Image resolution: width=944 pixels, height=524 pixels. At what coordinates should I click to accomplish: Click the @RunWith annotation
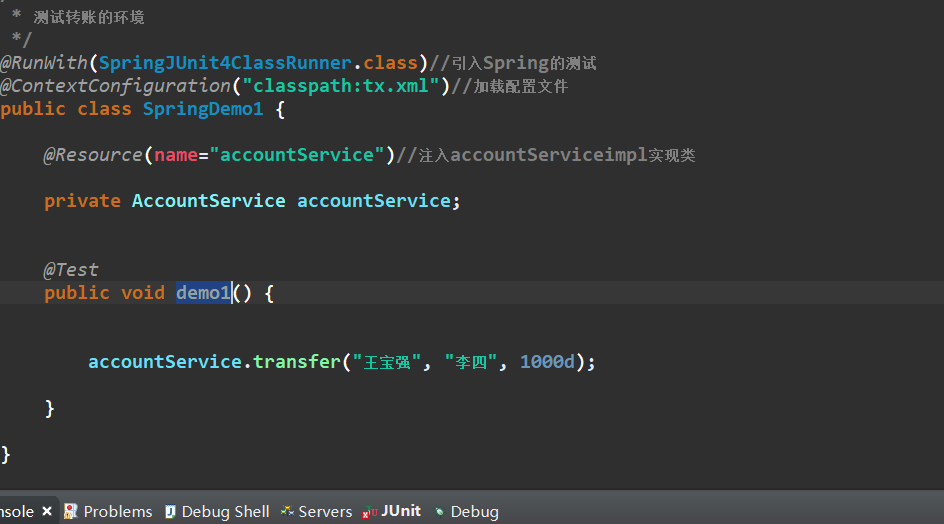(44, 63)
